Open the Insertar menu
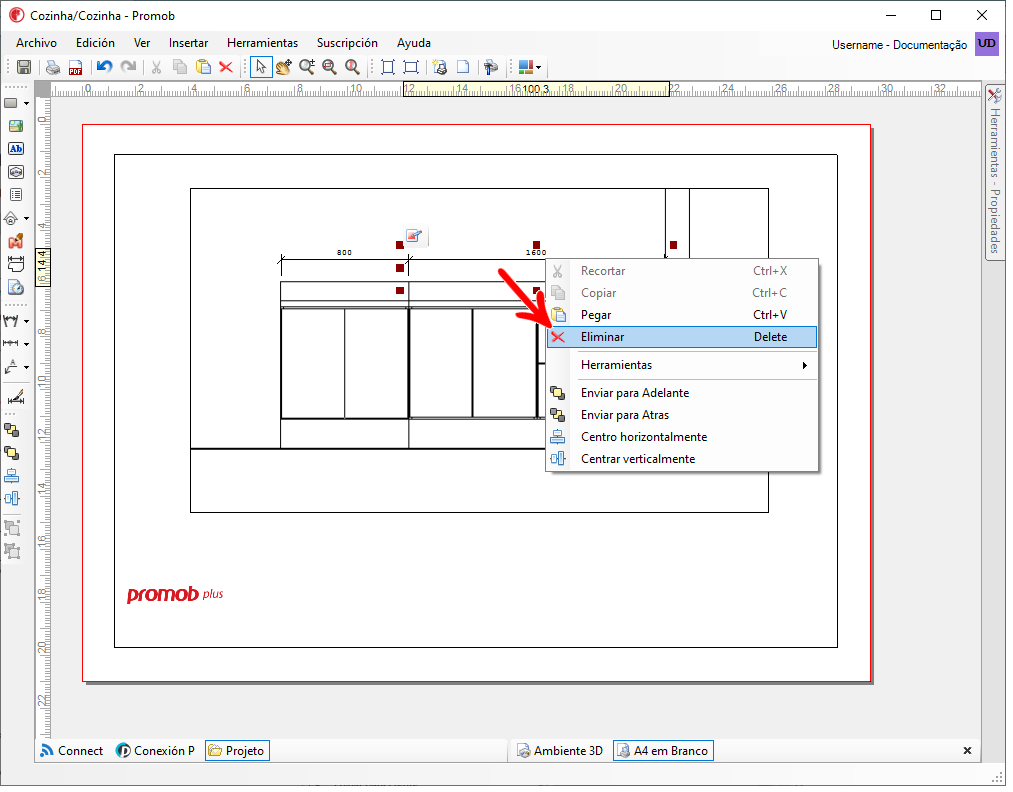This screenshot has height=792, width=1013. pos(189,43)
